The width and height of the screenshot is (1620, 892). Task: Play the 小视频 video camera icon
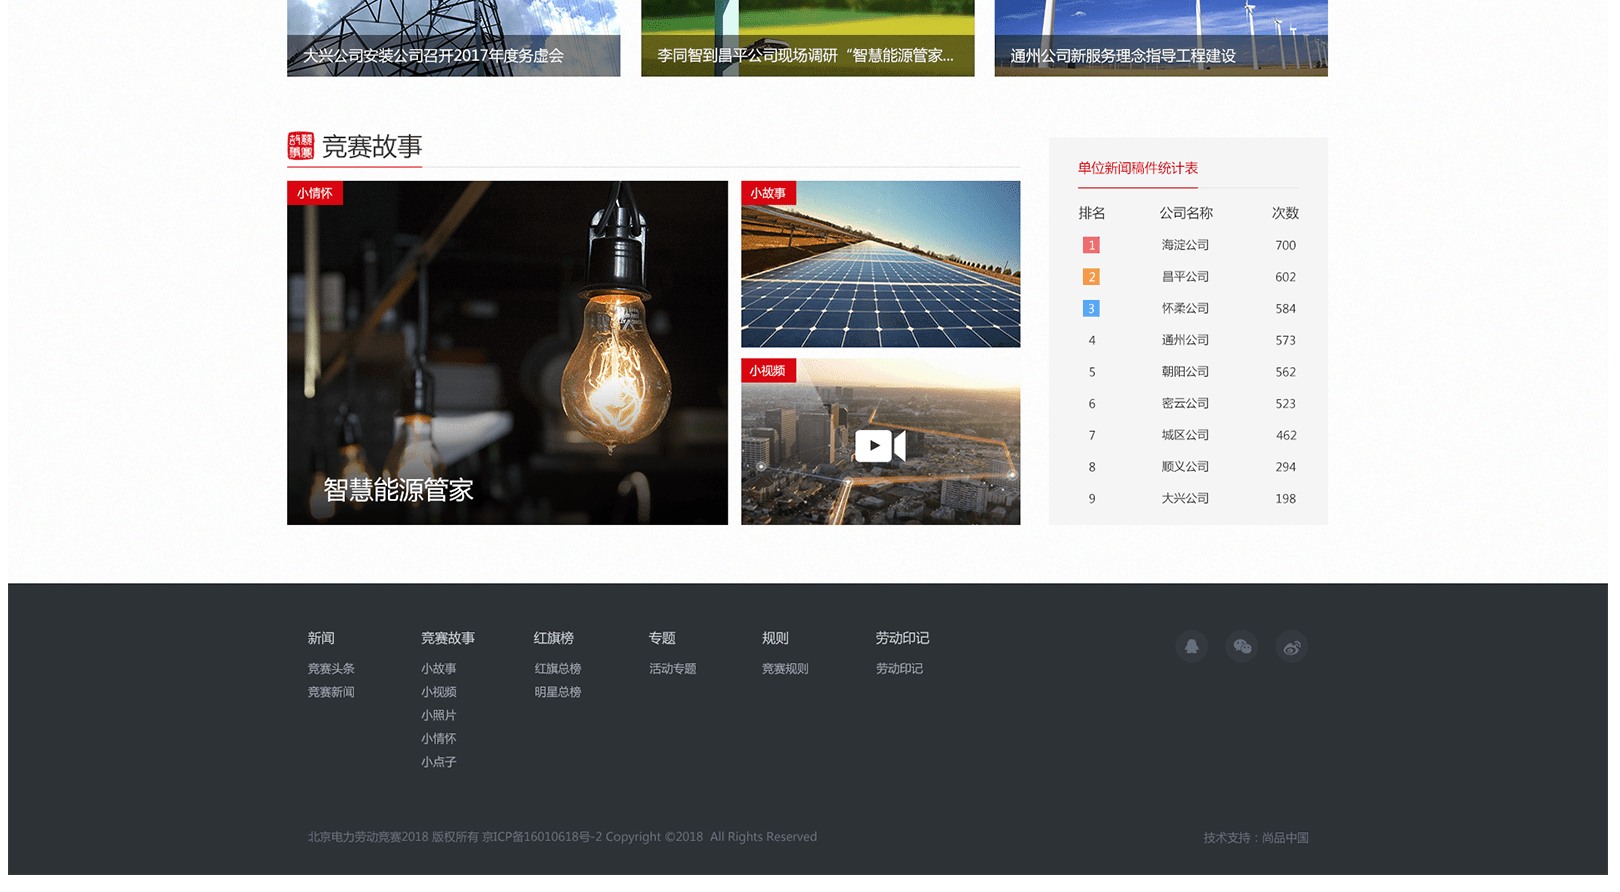(880, 445)
